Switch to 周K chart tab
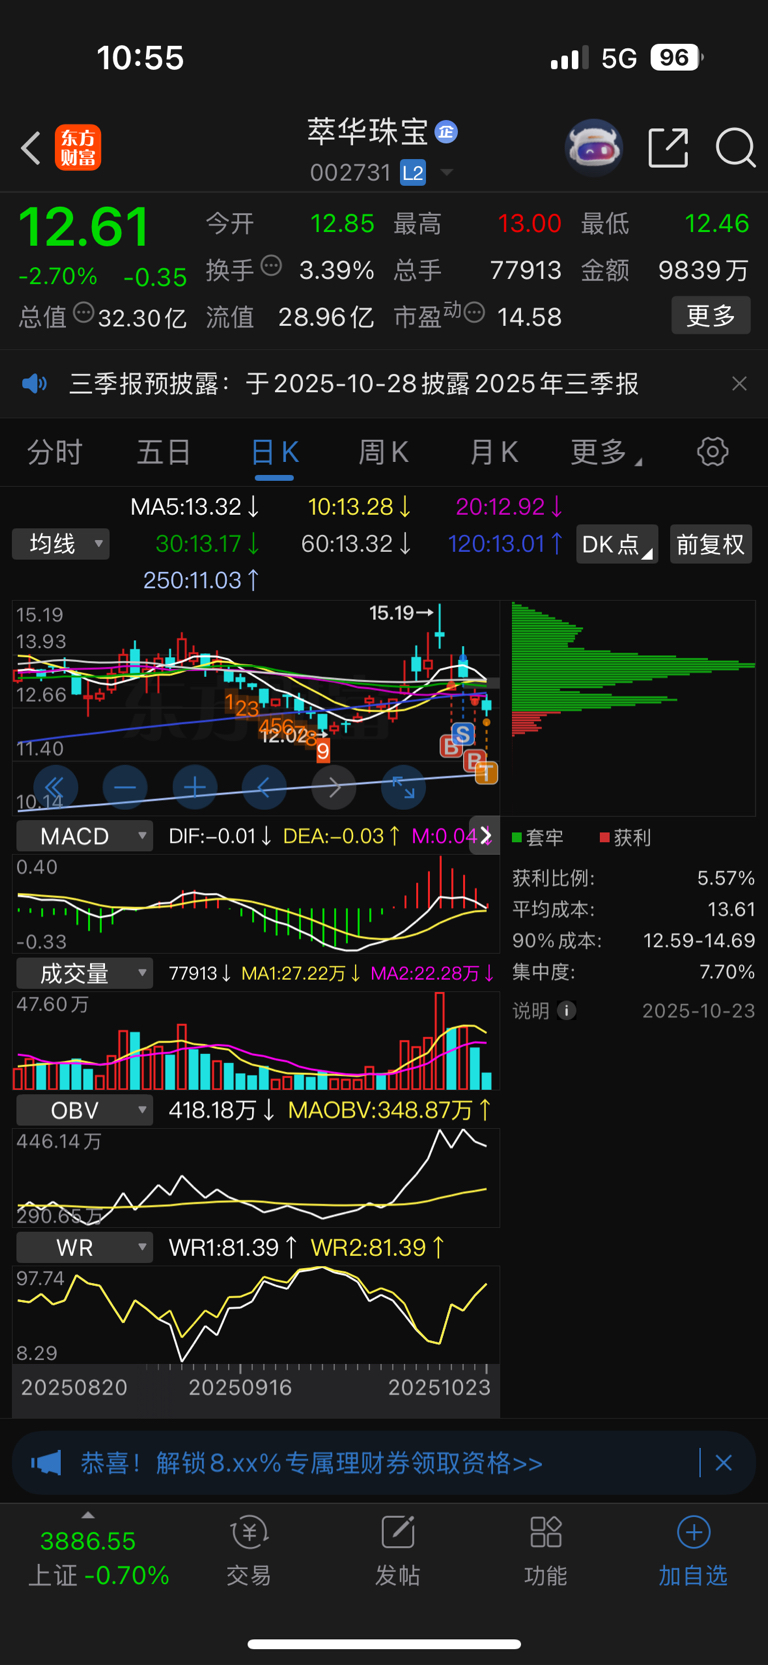769x1665 pixels. coord(384,452)
